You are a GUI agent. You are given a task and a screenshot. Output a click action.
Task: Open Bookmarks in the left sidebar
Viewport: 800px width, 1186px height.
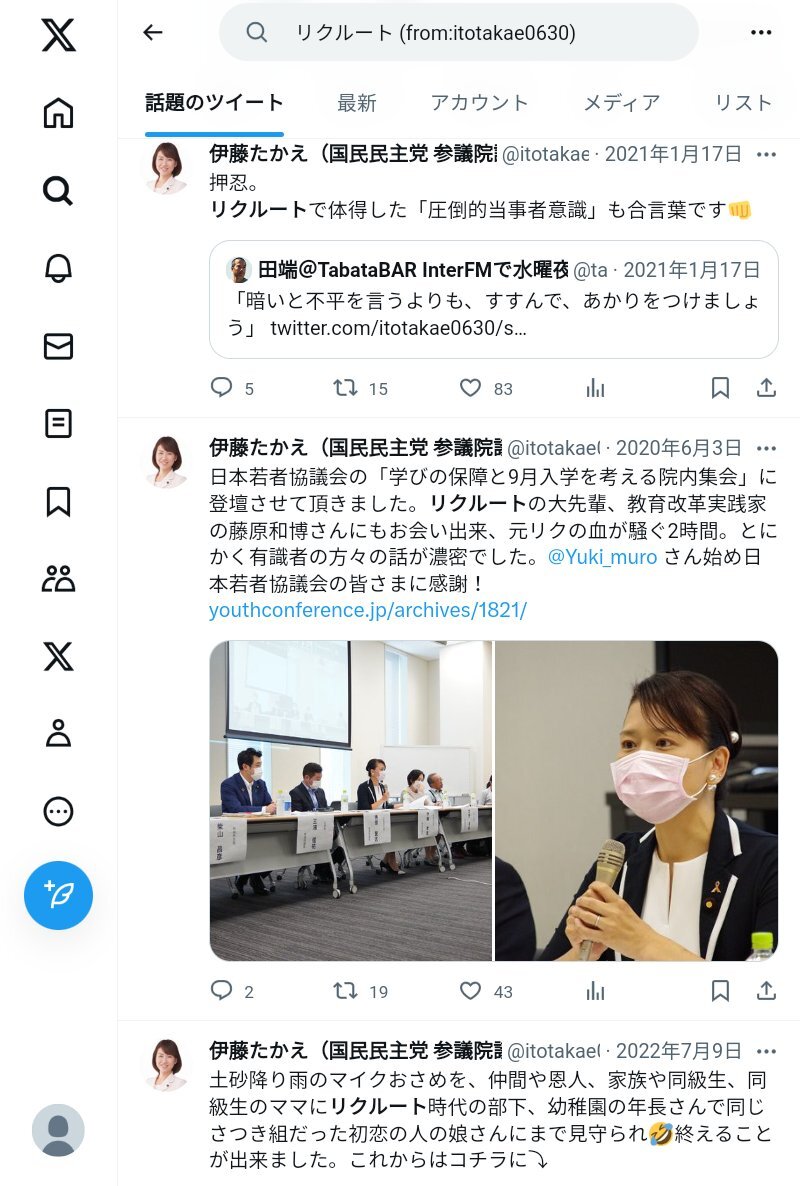[58, 501]
